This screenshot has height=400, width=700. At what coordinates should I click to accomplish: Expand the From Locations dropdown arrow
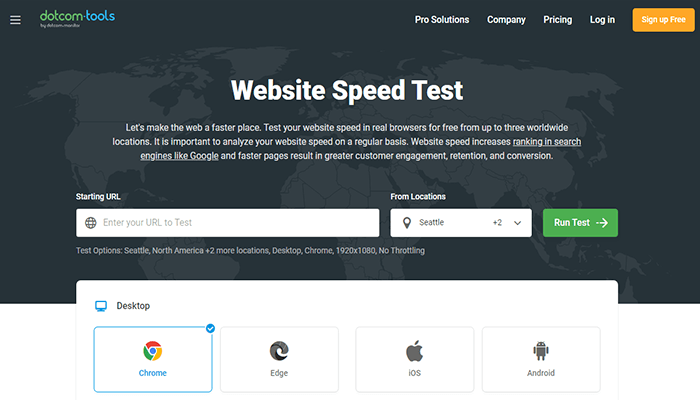(518, 223)
